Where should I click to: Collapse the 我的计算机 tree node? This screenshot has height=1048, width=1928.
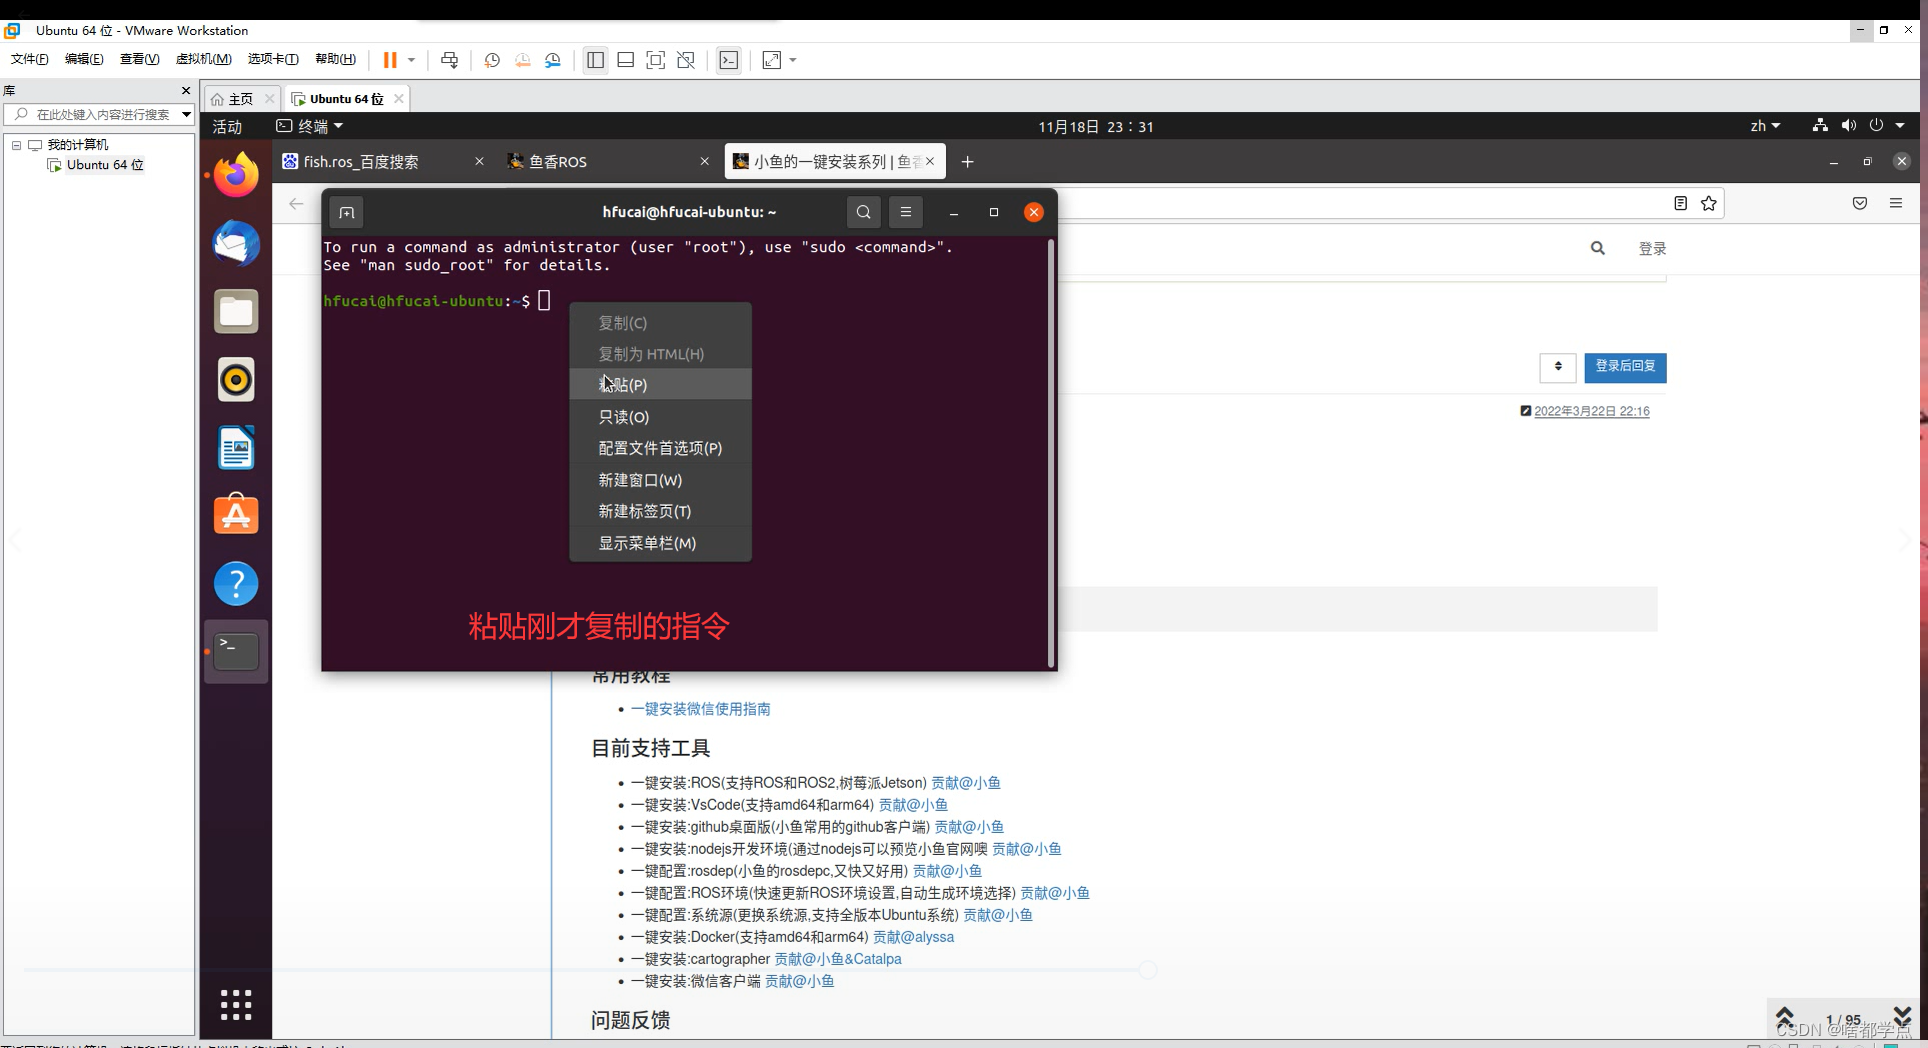click(16, 145)
